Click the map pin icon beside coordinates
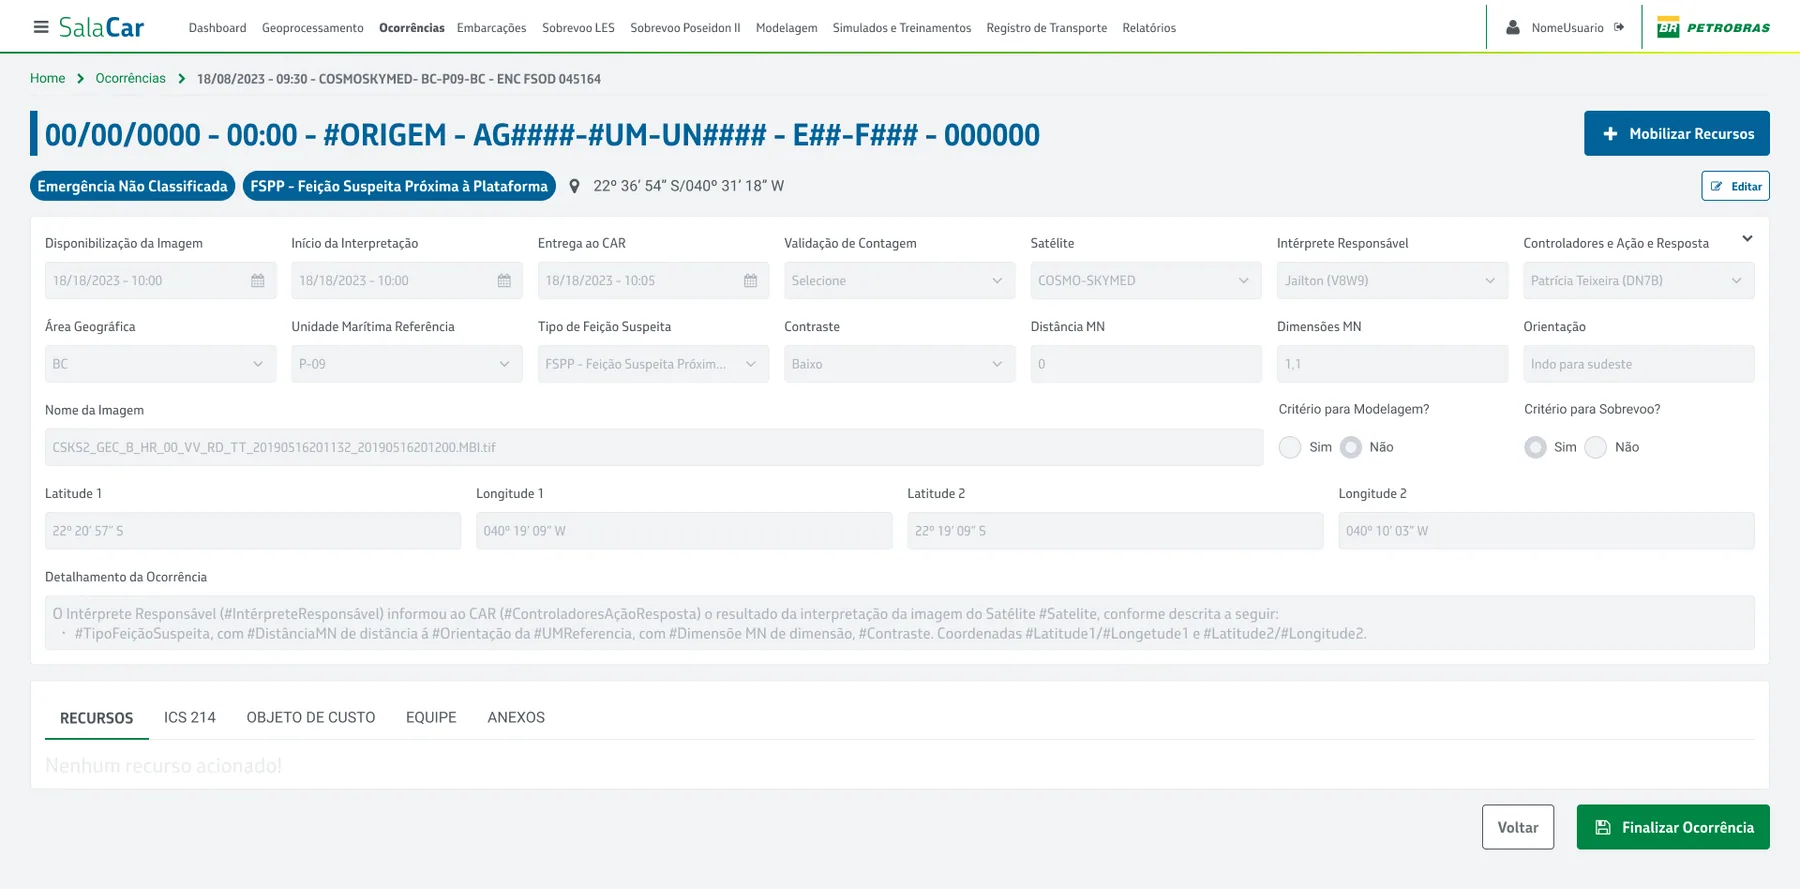The width and height of the screenshot is (1800, 889). click(574, 186)
